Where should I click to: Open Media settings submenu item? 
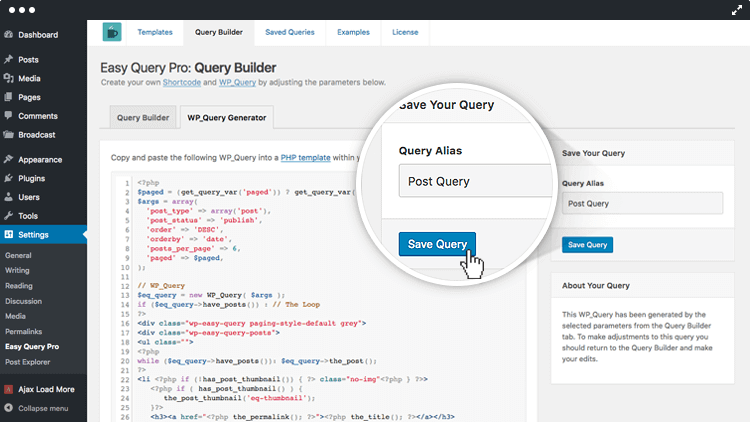(x=15, y=316)
